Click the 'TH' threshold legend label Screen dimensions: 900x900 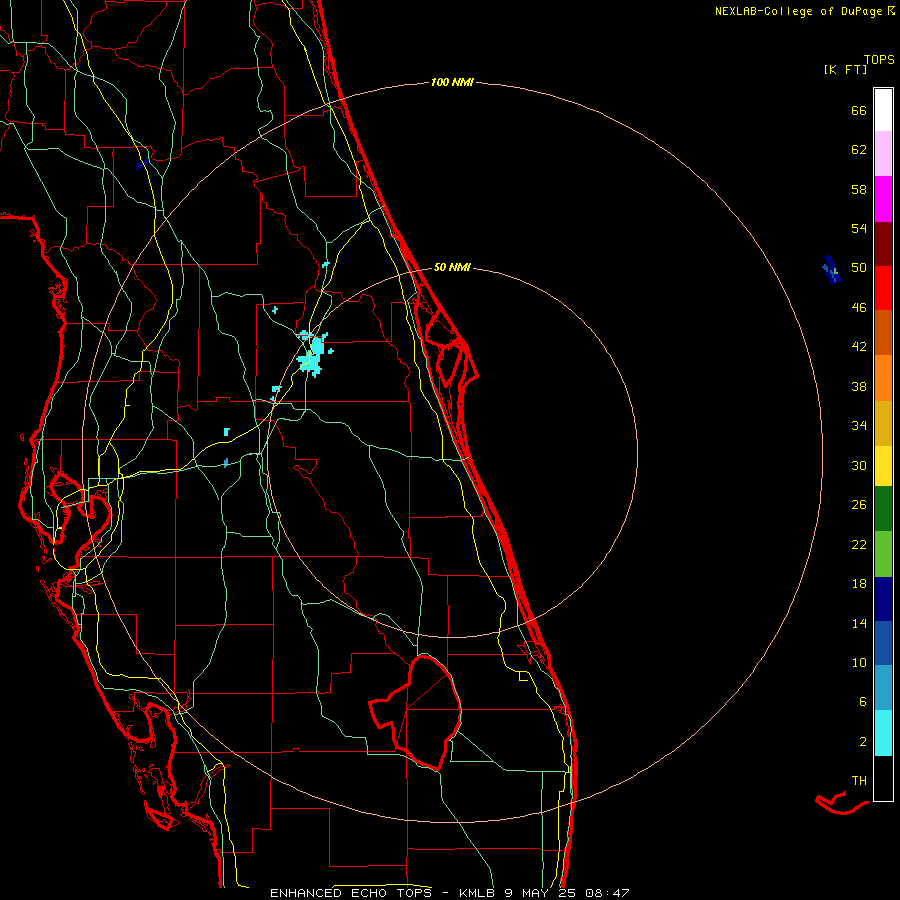pos(859,781)
